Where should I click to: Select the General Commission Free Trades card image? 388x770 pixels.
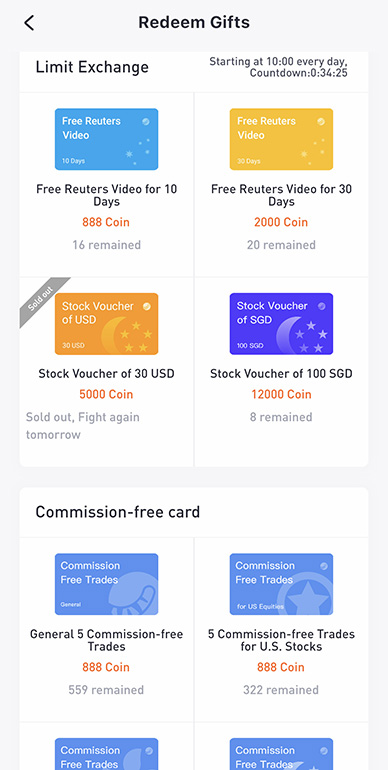[x=107, y=584]
